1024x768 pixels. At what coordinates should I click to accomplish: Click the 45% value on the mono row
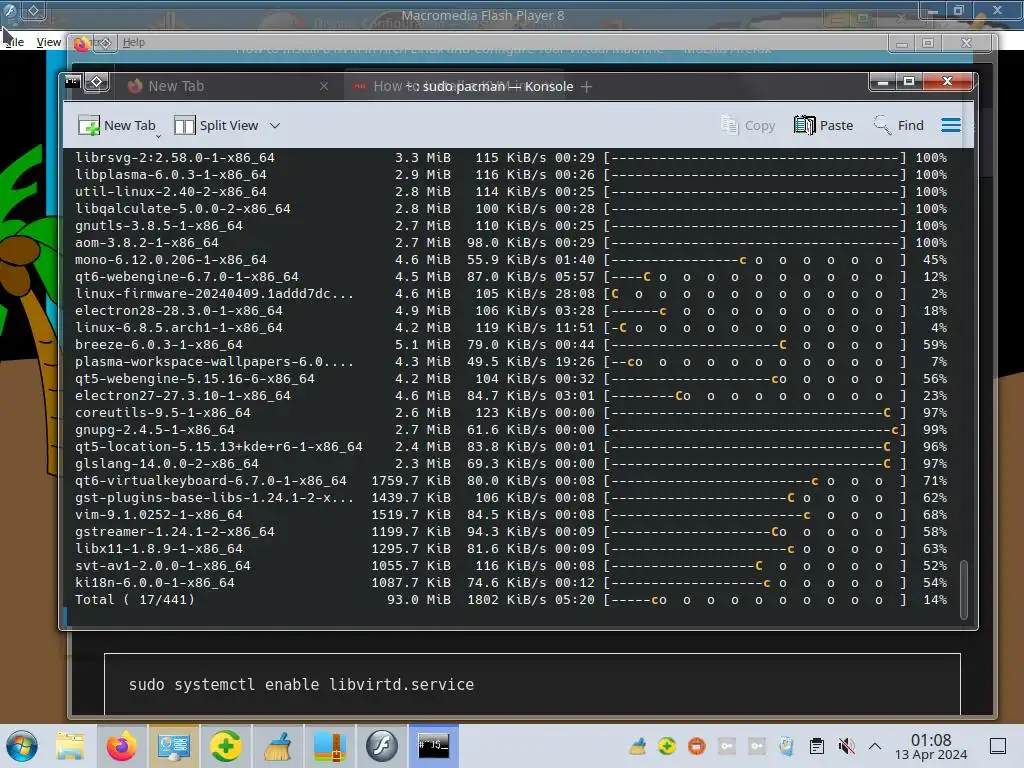point(935,259)
